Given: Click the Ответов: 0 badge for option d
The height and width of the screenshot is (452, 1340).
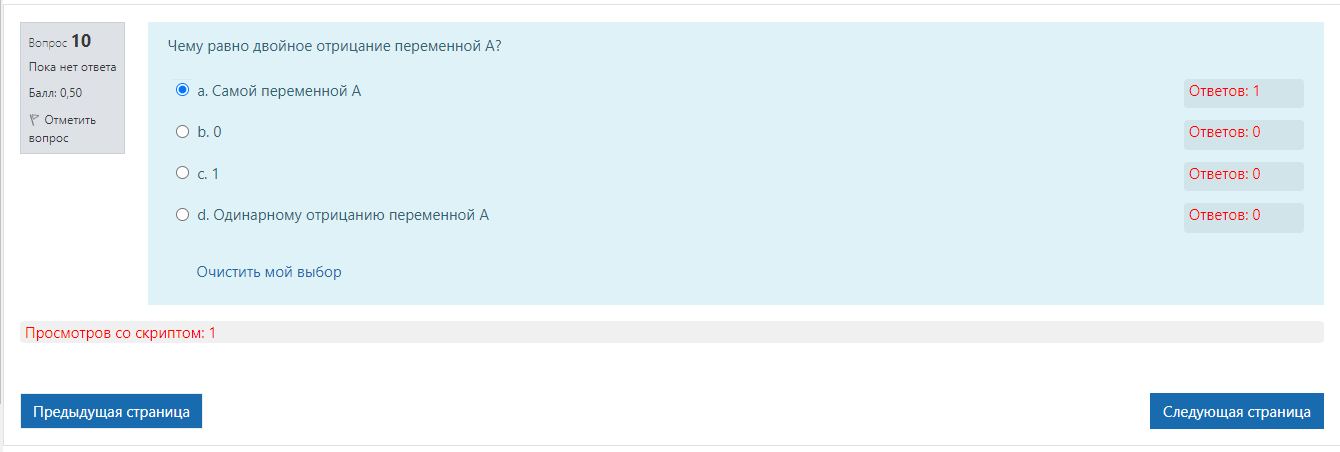Looking at the screenshot, I should click(1244, 216).
